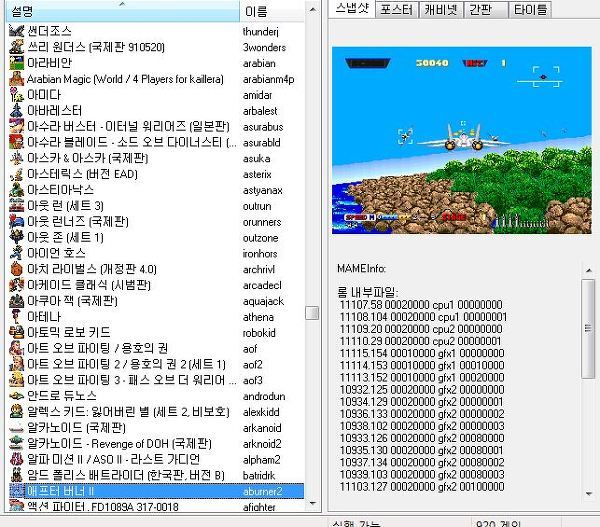Click the alpham2 name cell

point(262,460)
